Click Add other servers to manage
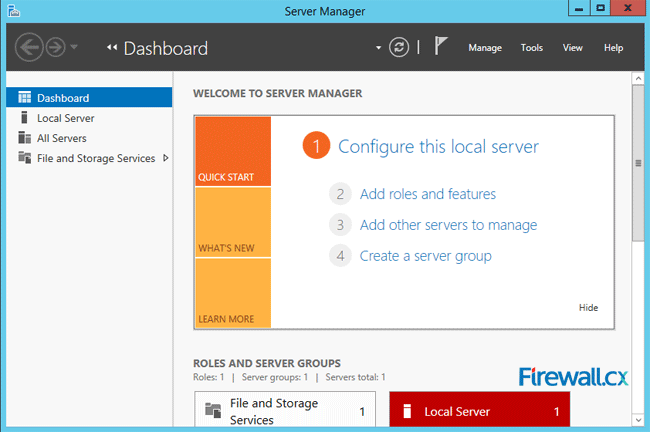This screenshot has width=650, height=432. [x=448, y=225]
